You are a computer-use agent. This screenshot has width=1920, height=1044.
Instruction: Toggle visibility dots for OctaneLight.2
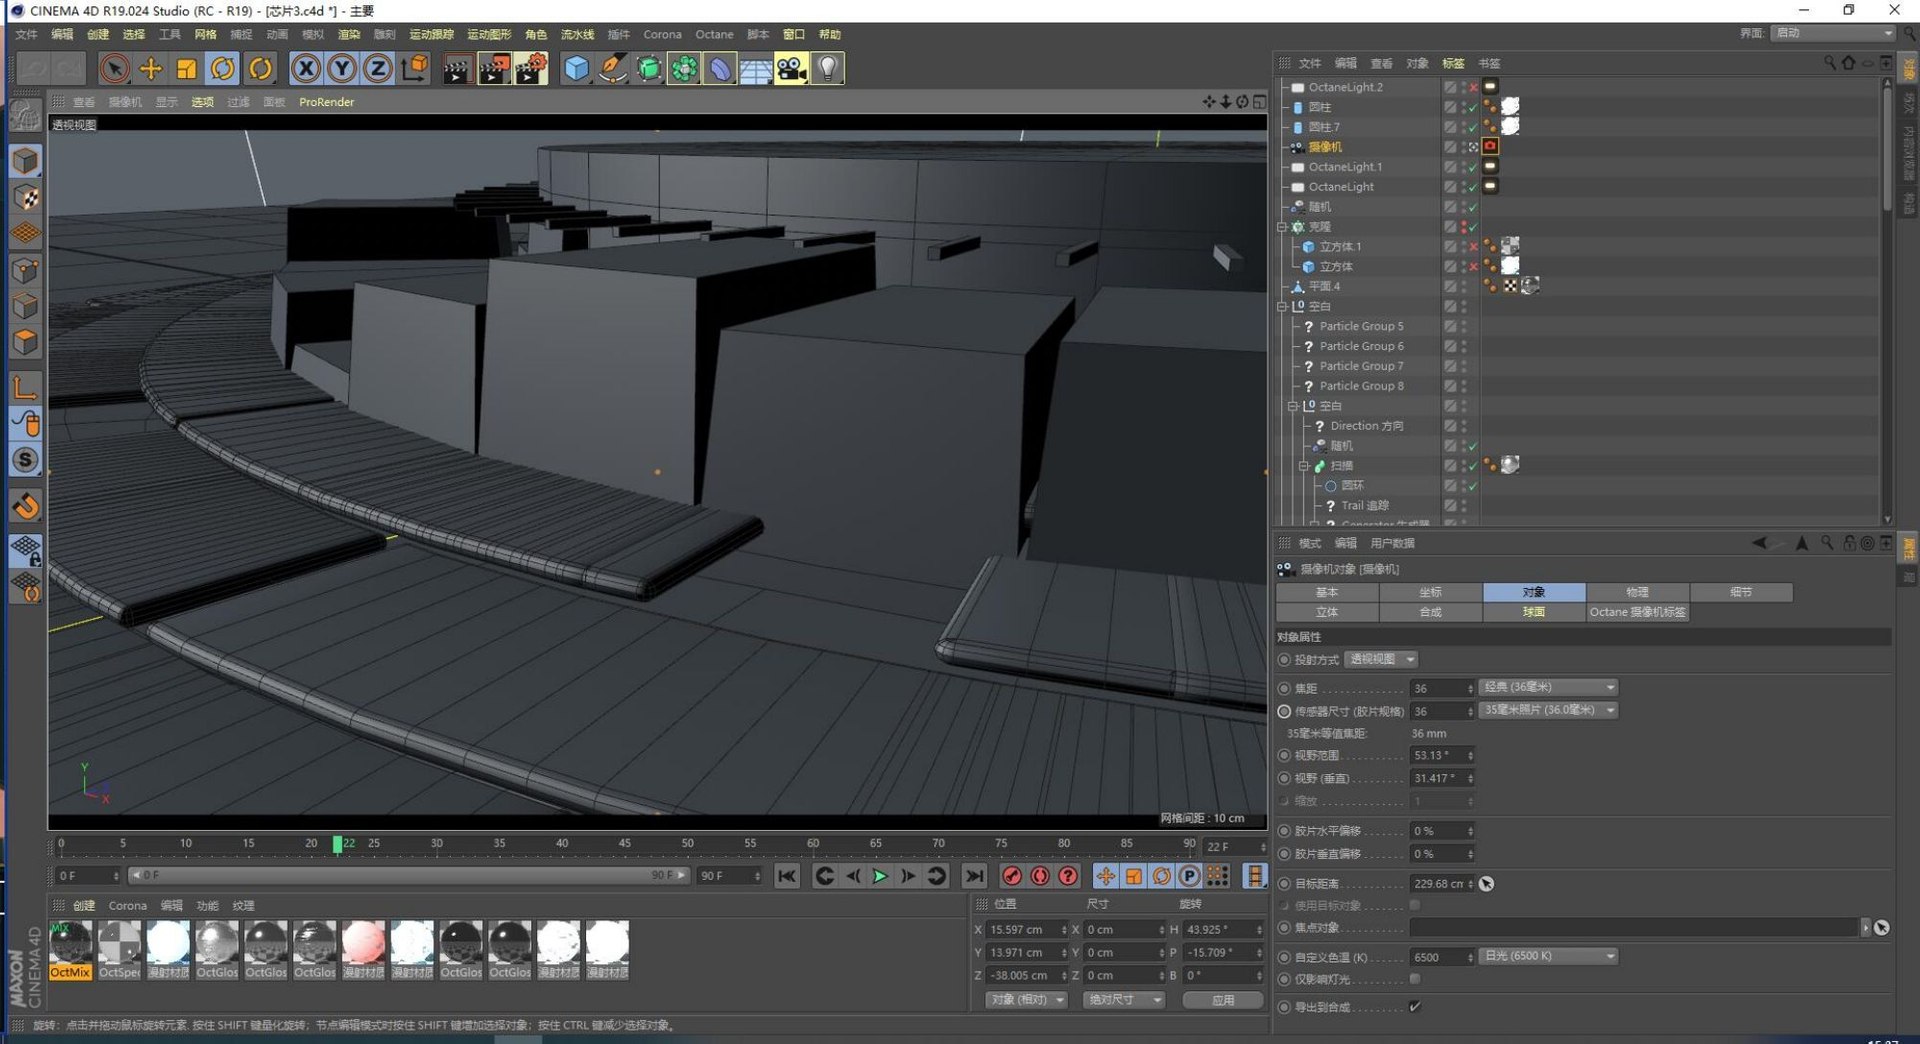[x=1463, y=87]
